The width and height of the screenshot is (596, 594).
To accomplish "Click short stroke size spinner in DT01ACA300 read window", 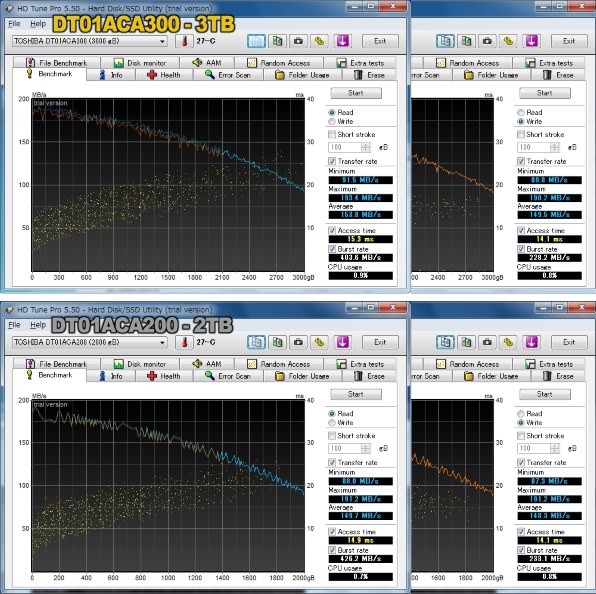I will 366,147.
